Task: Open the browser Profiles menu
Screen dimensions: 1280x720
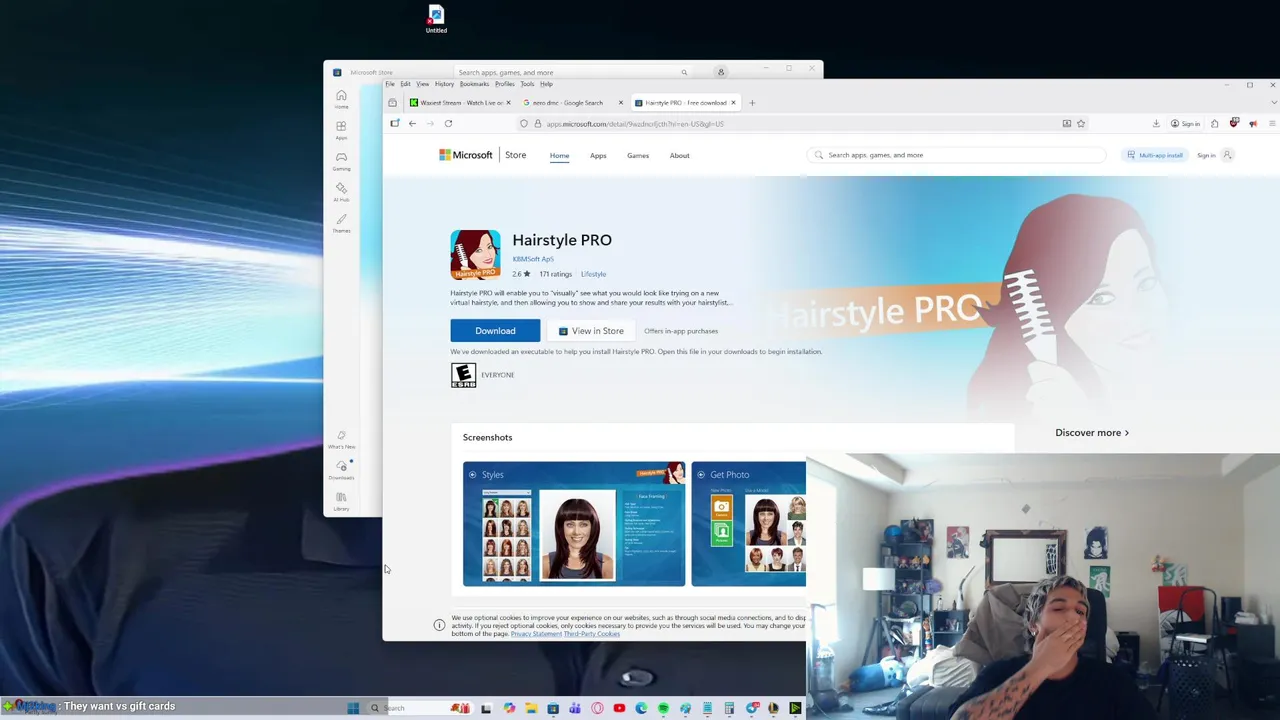Action: pos(504,84)
